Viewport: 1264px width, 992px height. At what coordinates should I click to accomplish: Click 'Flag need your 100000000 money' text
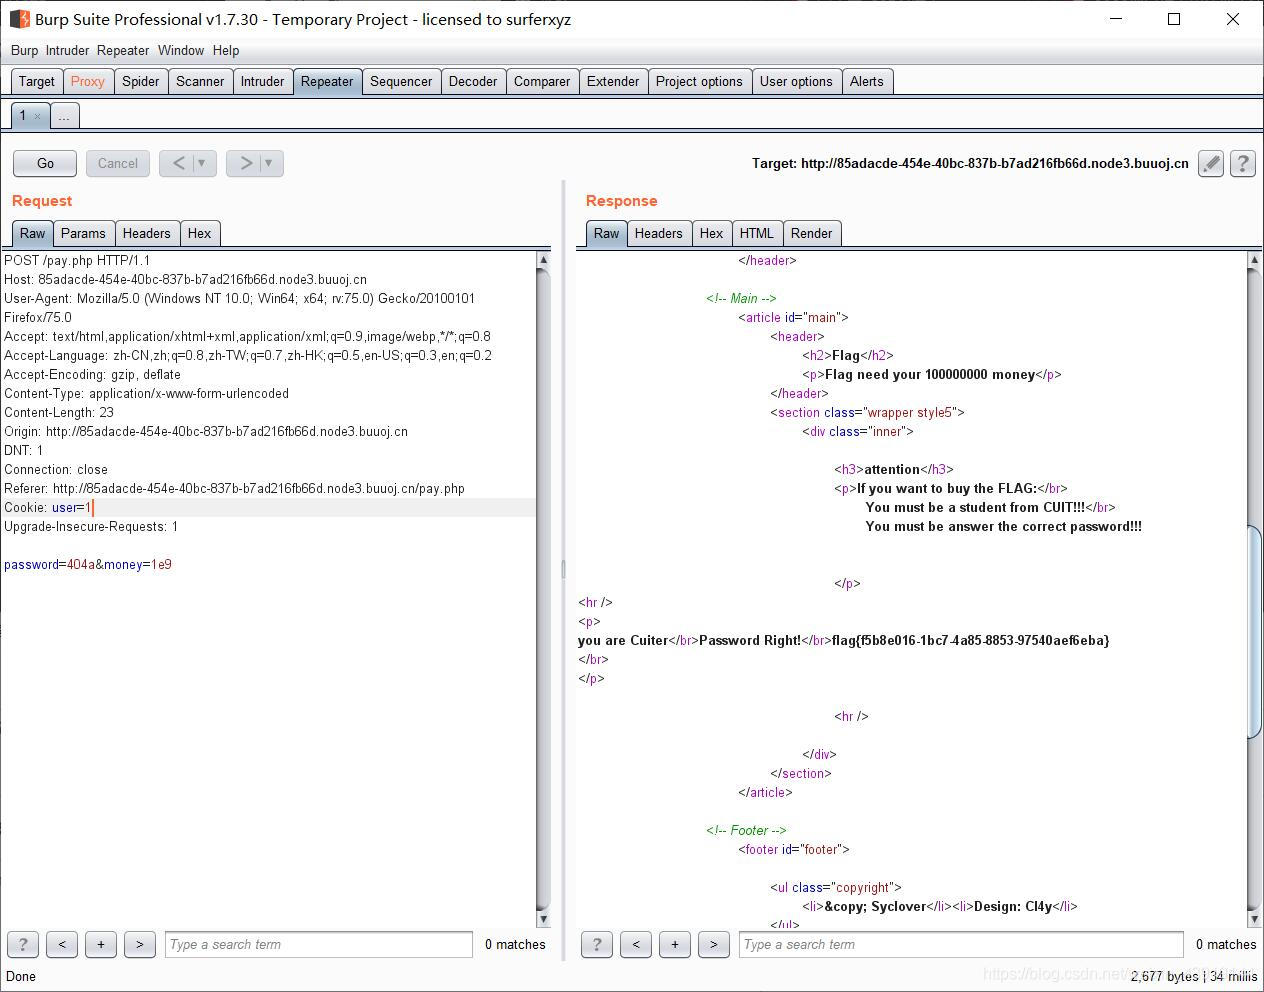click(x=930, y=375)
